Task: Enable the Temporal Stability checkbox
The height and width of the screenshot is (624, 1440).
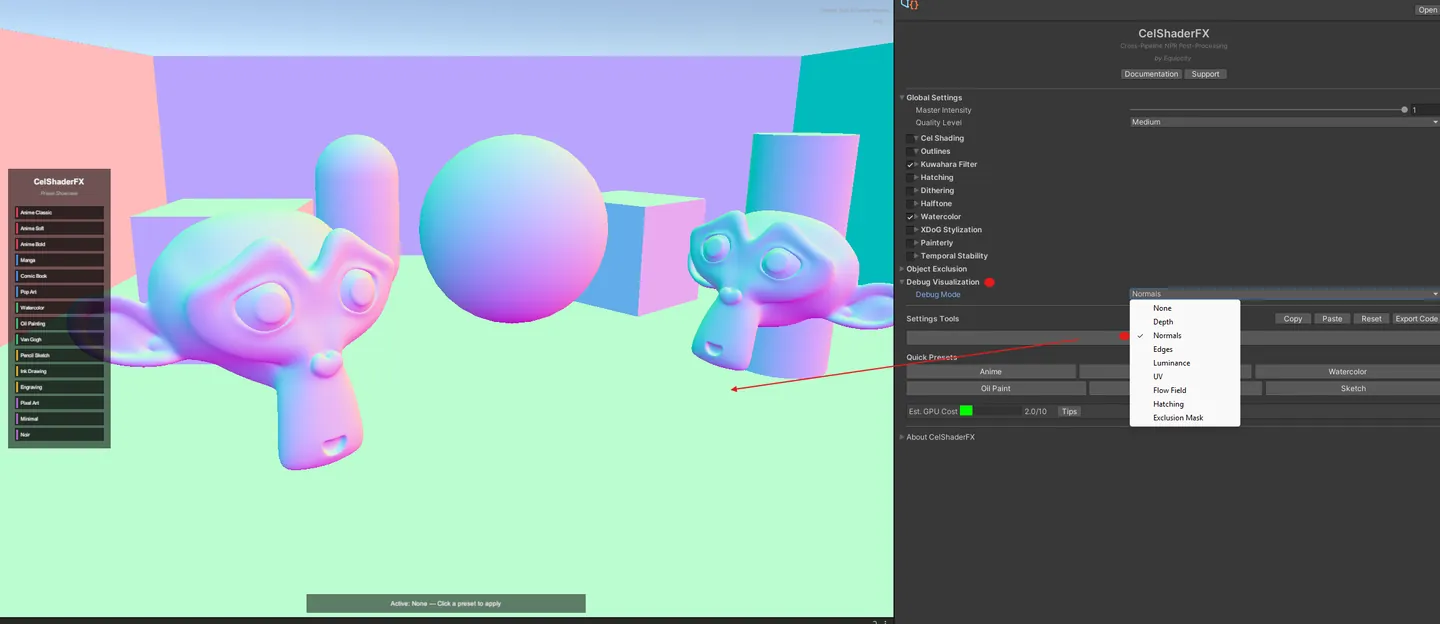Action: click(910, 256)
